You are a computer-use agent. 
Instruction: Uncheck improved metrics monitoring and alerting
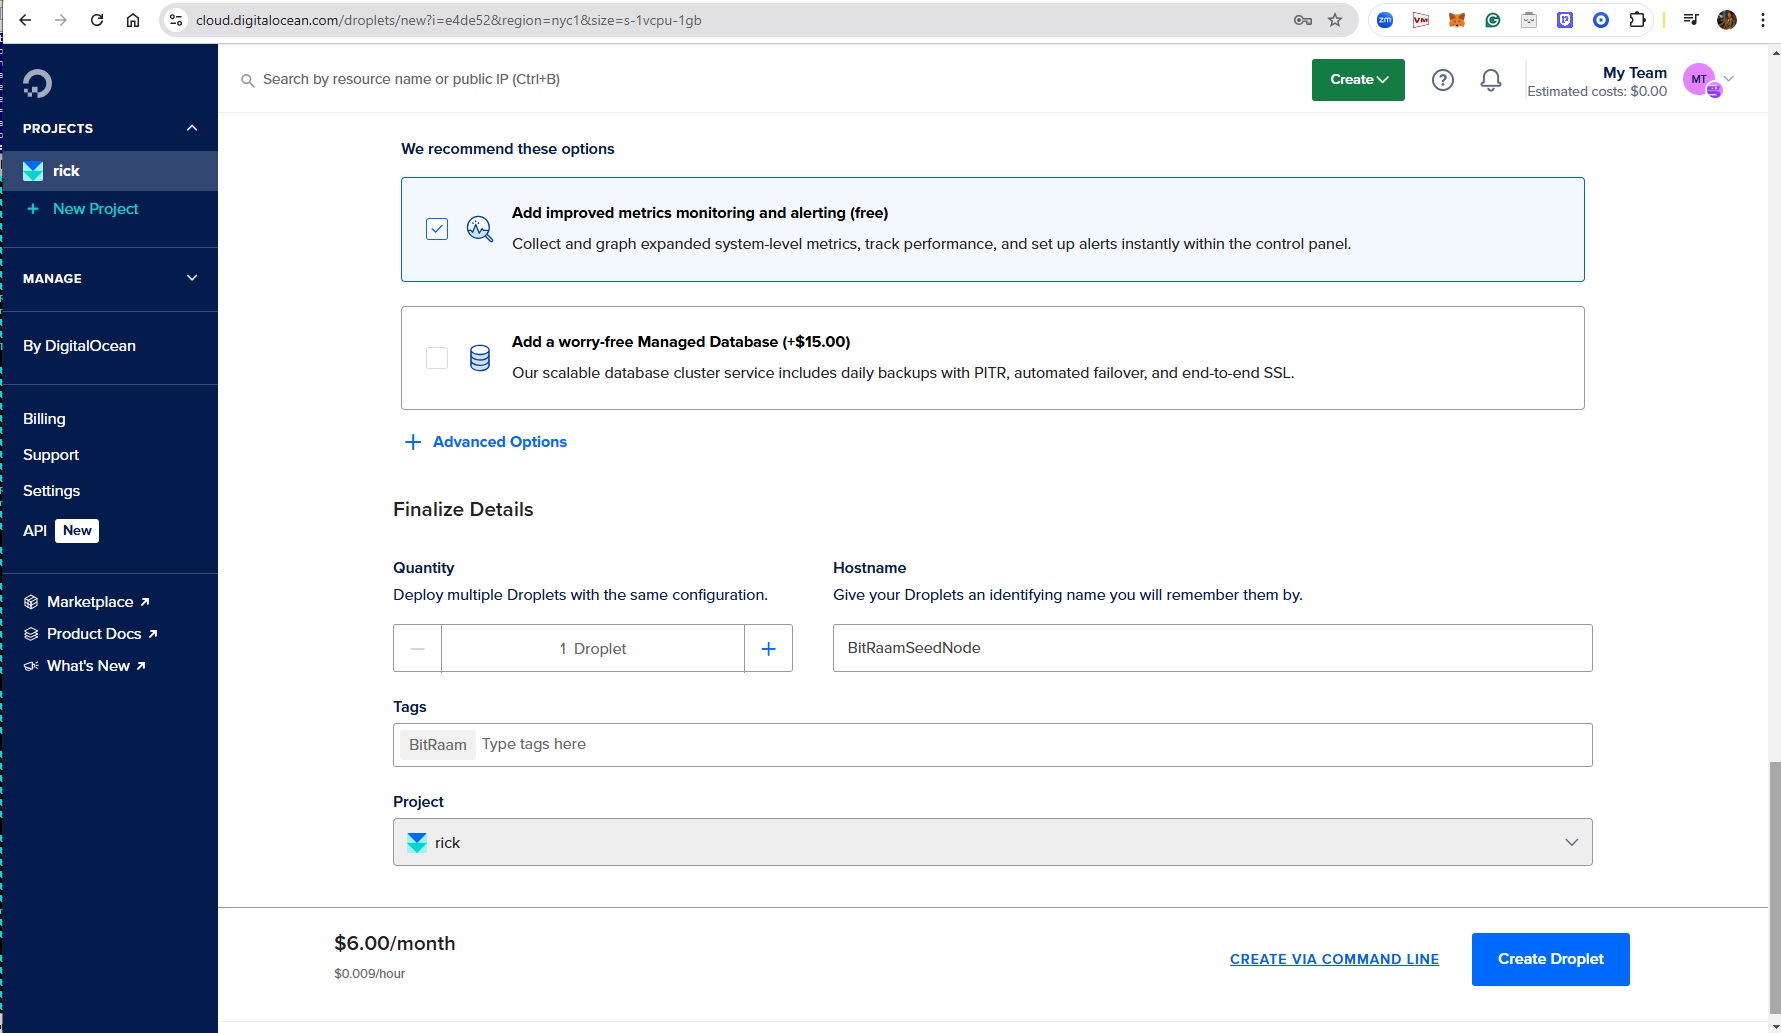[x=437, y=229]
